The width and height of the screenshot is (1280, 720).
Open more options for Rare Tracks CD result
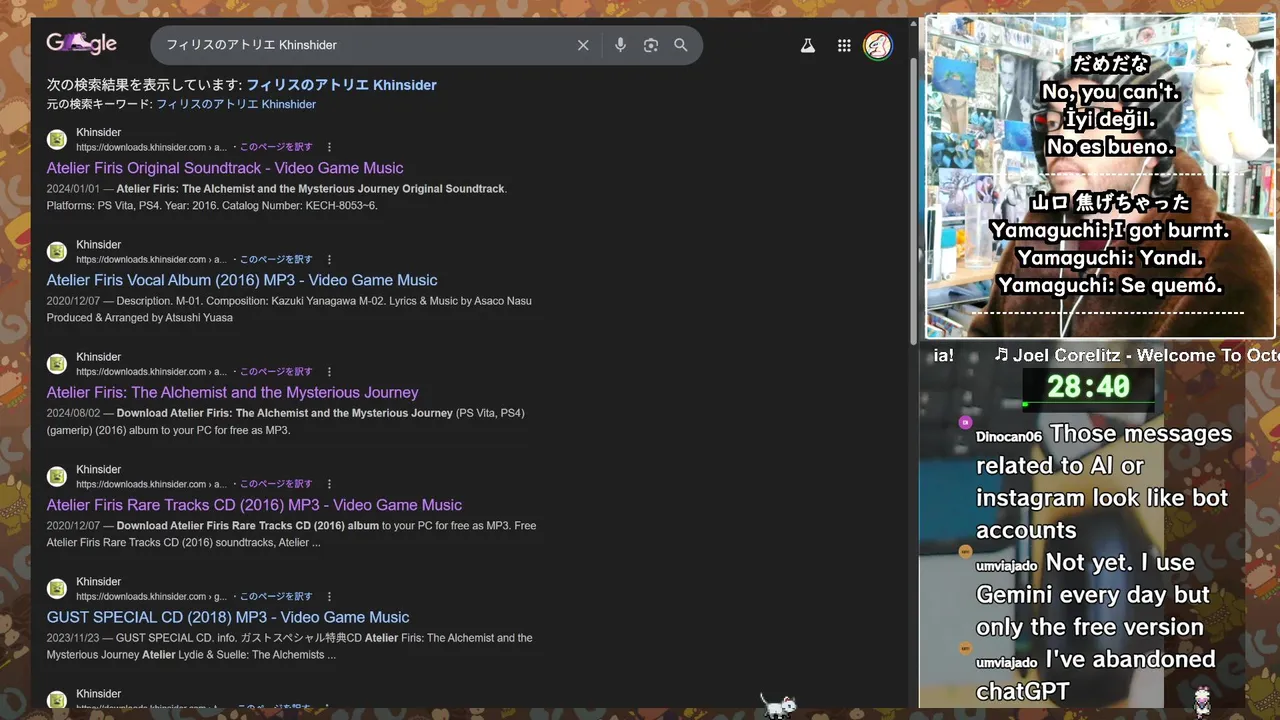click(329, 484)
